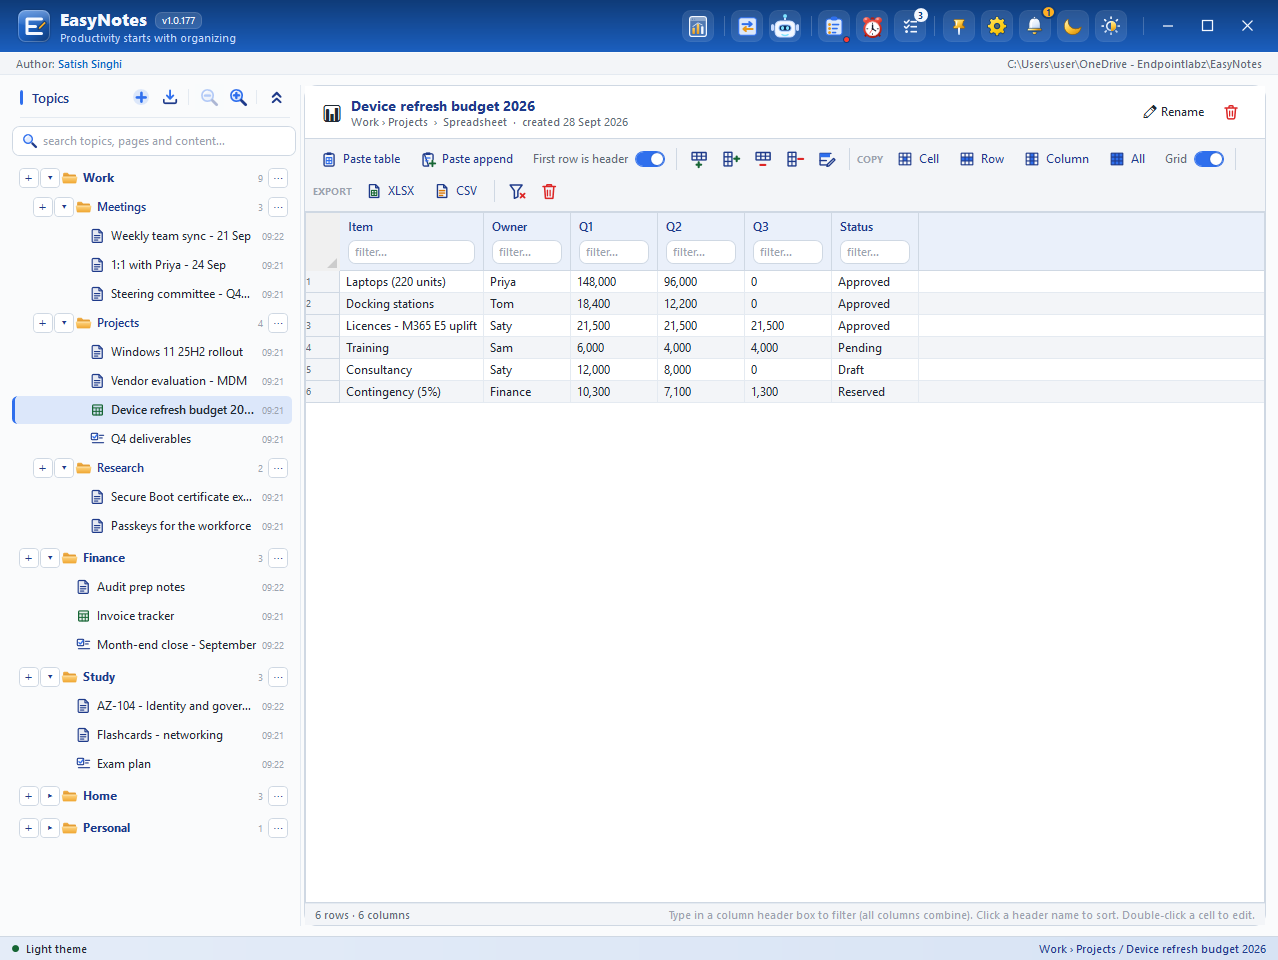Zoom out the topics tree
The image size is (1278, 960).
point(209,97)
